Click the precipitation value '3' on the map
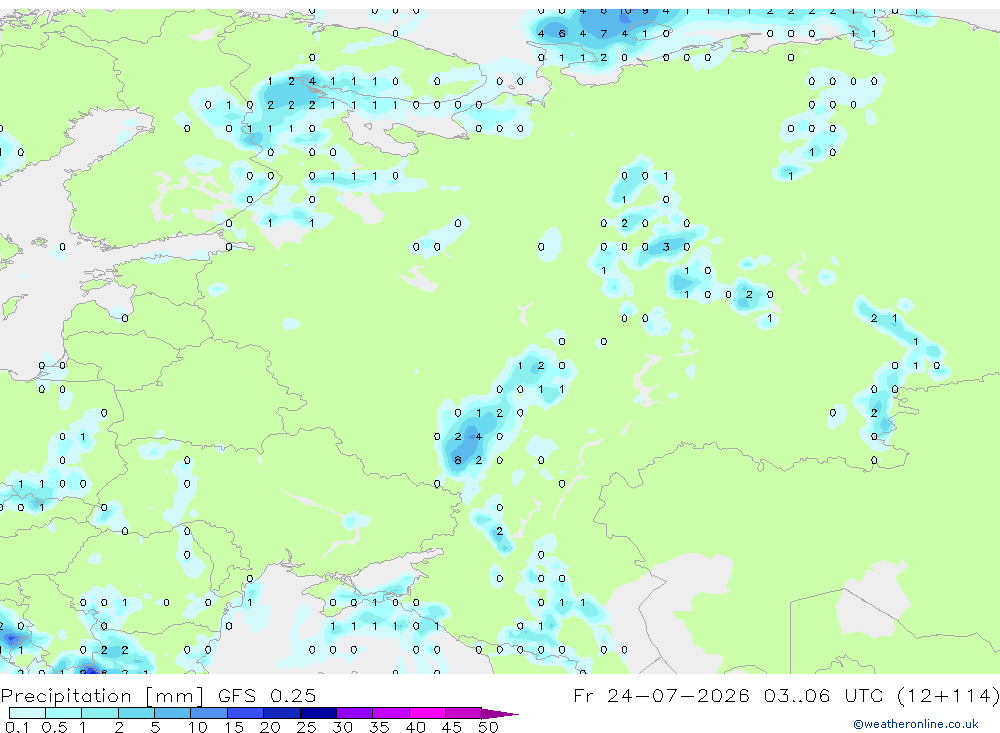Viewport: 1000px width, 733px height. (666, 247)
